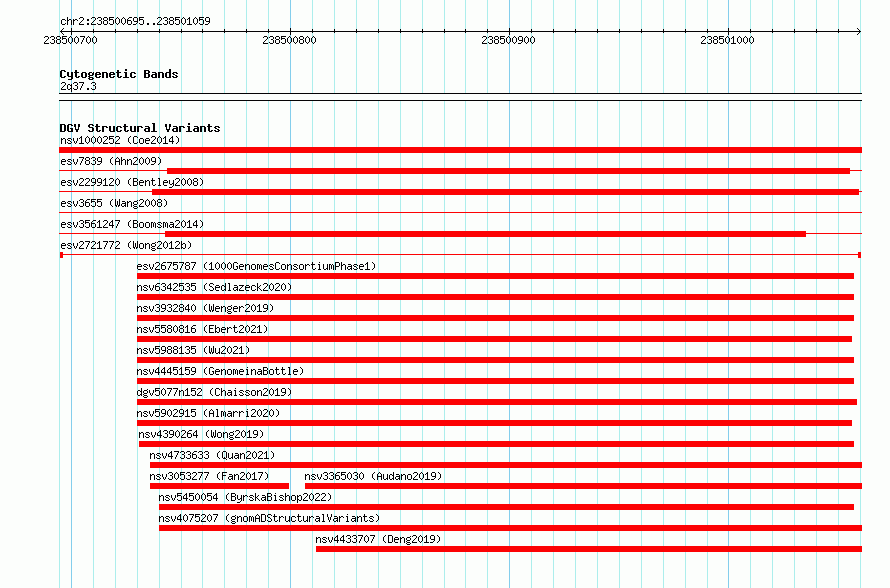Open nsv4390264 (Wong2019) variant
Image resolution: width=890 pixels, height=588 pixels.
(201, 434)
